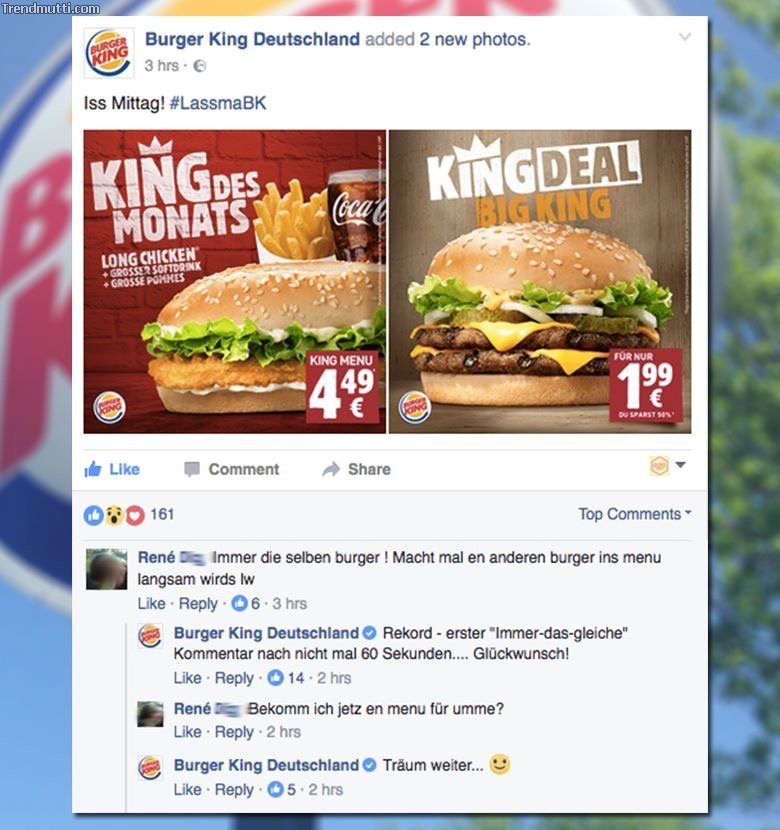Click the Burger King profile logo avatar
This screenshot has width=780, height=830.
pos(108,53)
